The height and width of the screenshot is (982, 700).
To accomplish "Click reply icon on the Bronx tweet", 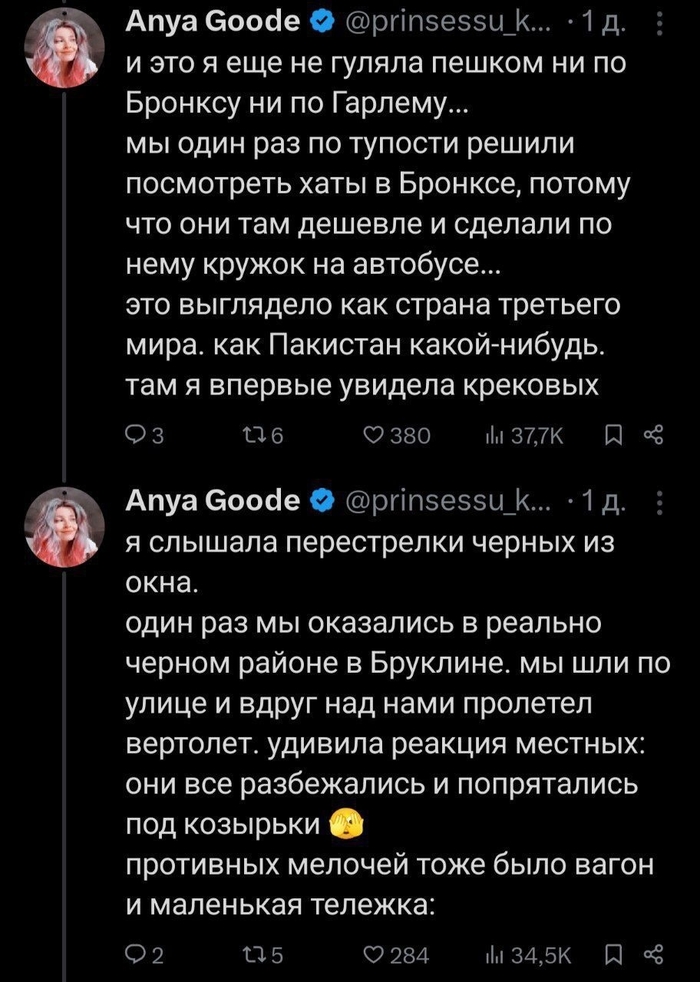I will [133, 435].
